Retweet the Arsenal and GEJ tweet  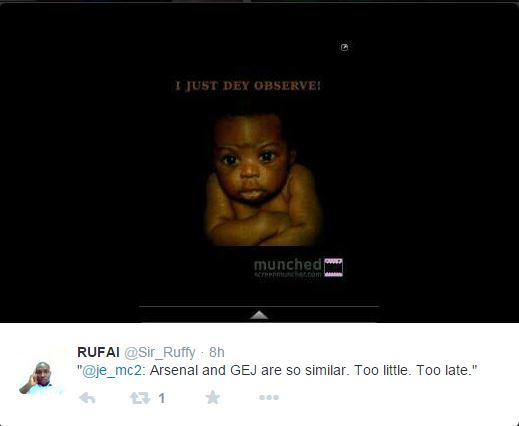click(x=140, y=398)
